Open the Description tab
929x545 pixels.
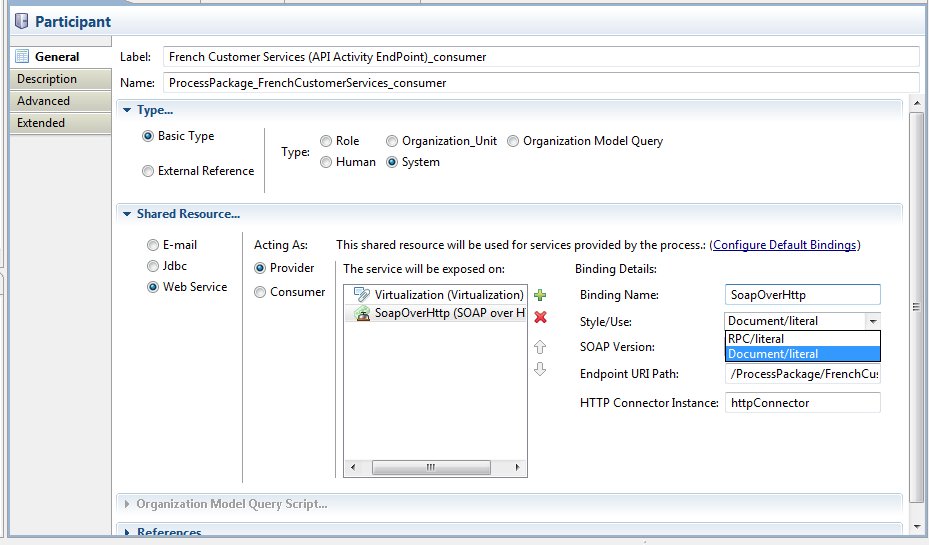pyautogui.click(x=60, y=79)
